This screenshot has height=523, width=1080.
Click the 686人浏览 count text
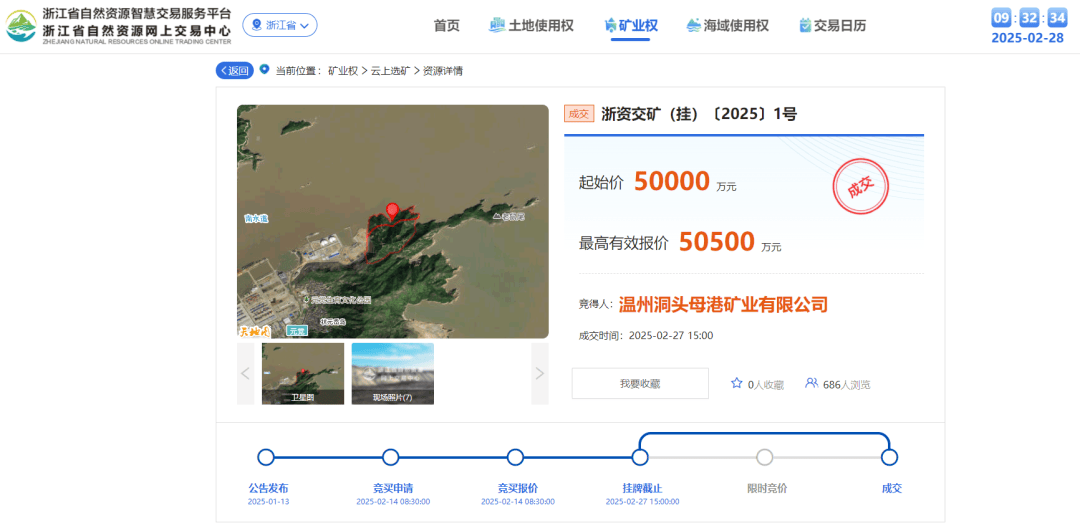tap(847, 384)
